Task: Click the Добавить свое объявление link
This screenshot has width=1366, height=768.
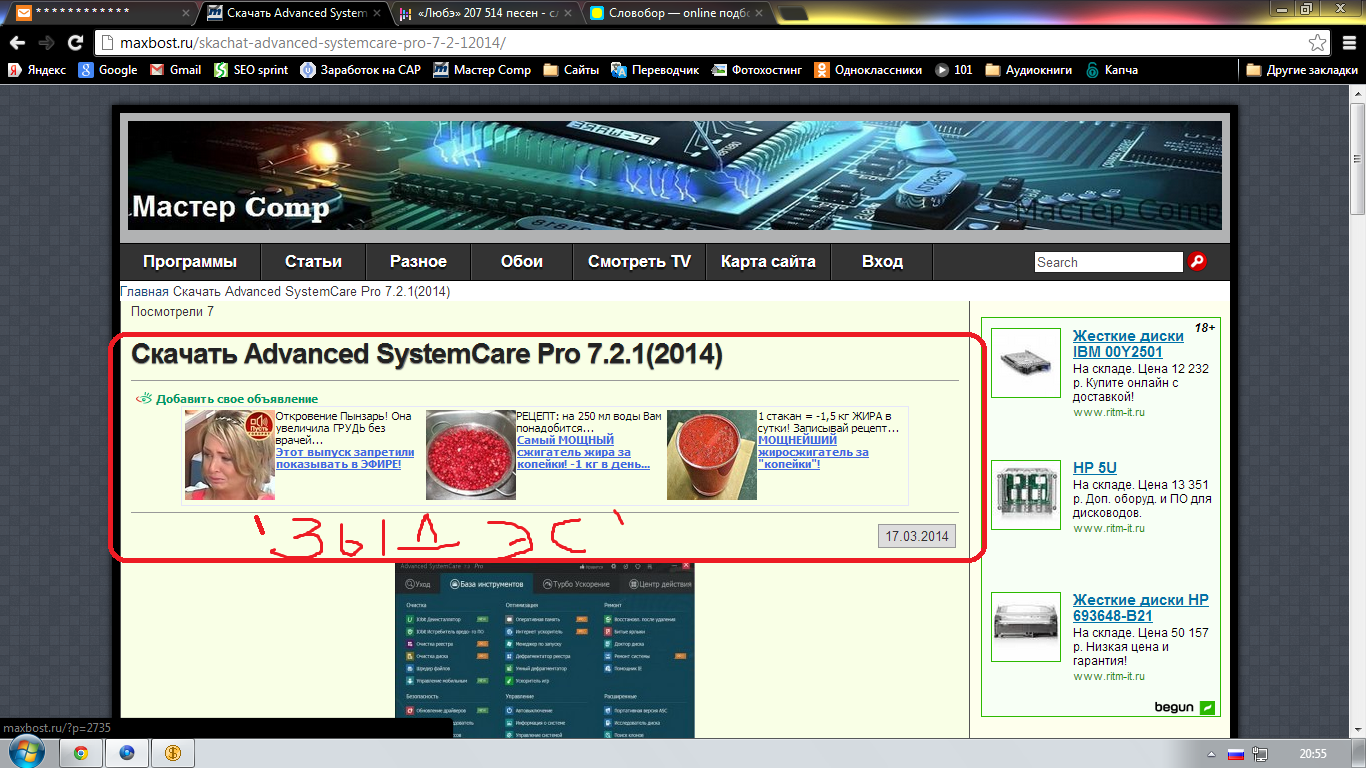Action: (237, 399)
